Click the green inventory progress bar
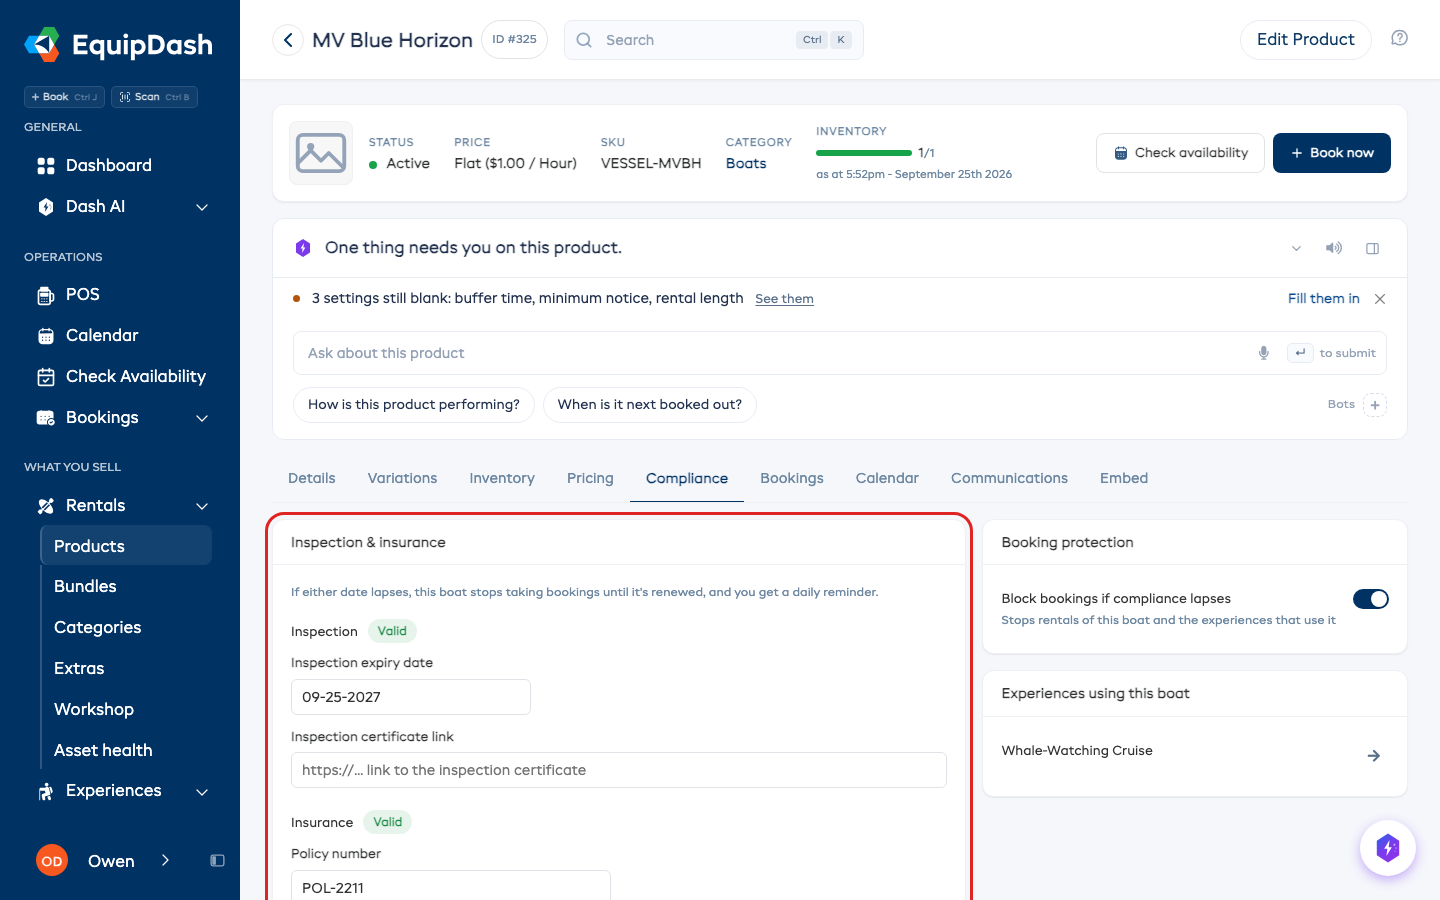The width and height of the screenshot is (1440, 900). 864,153
